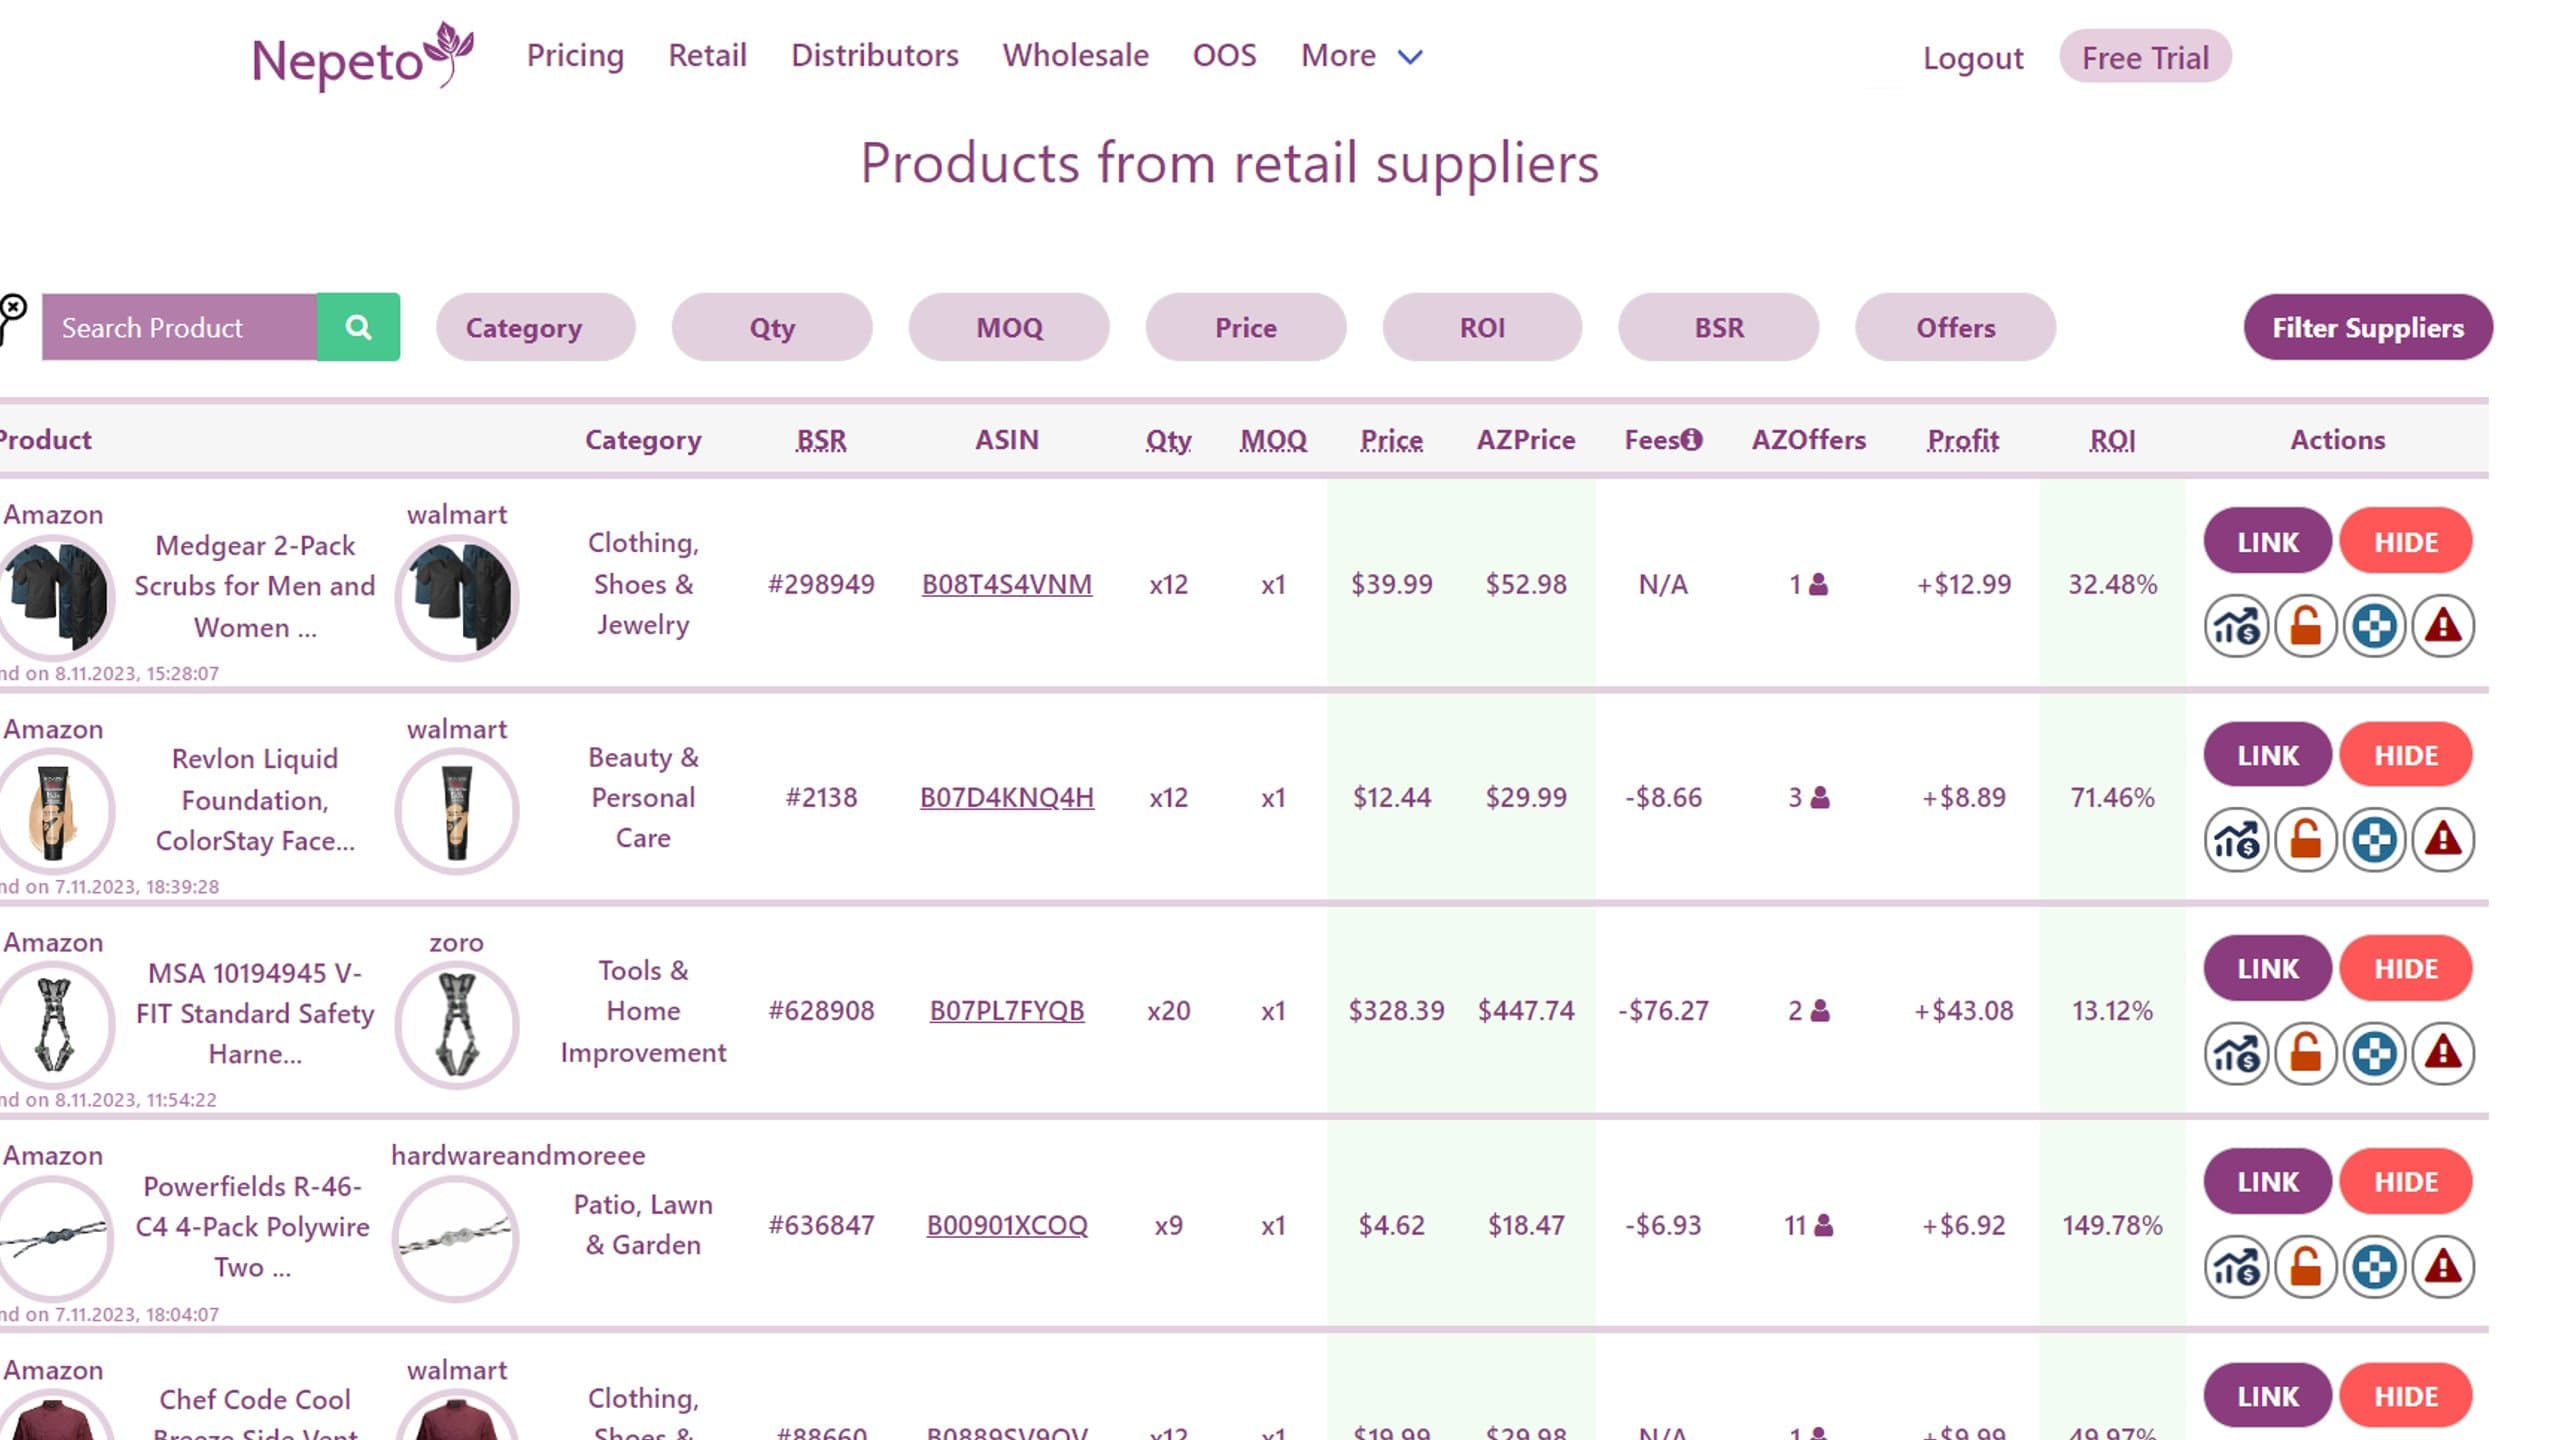The width and height of the screenshot is (2560, 1440).
Task: Open the Pricing page
Action: pyautogui.click(x=575, y=56)
